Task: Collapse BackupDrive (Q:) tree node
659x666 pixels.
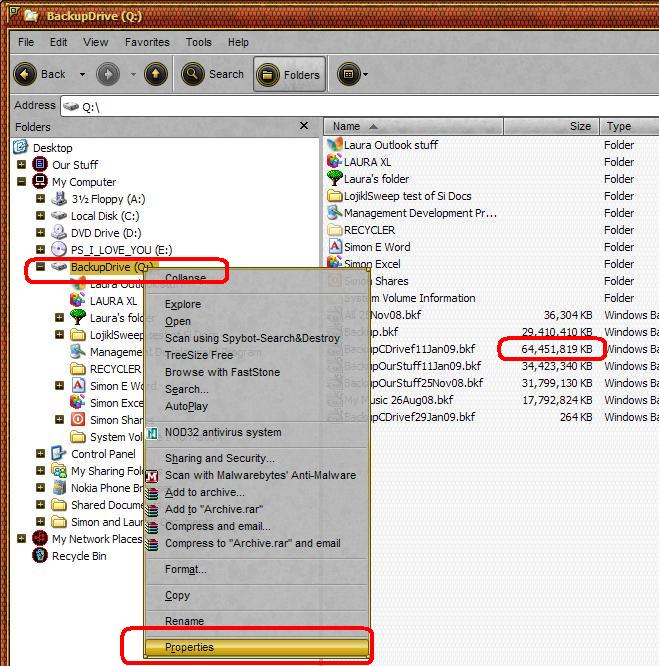Action: click(x=40, y=267)
